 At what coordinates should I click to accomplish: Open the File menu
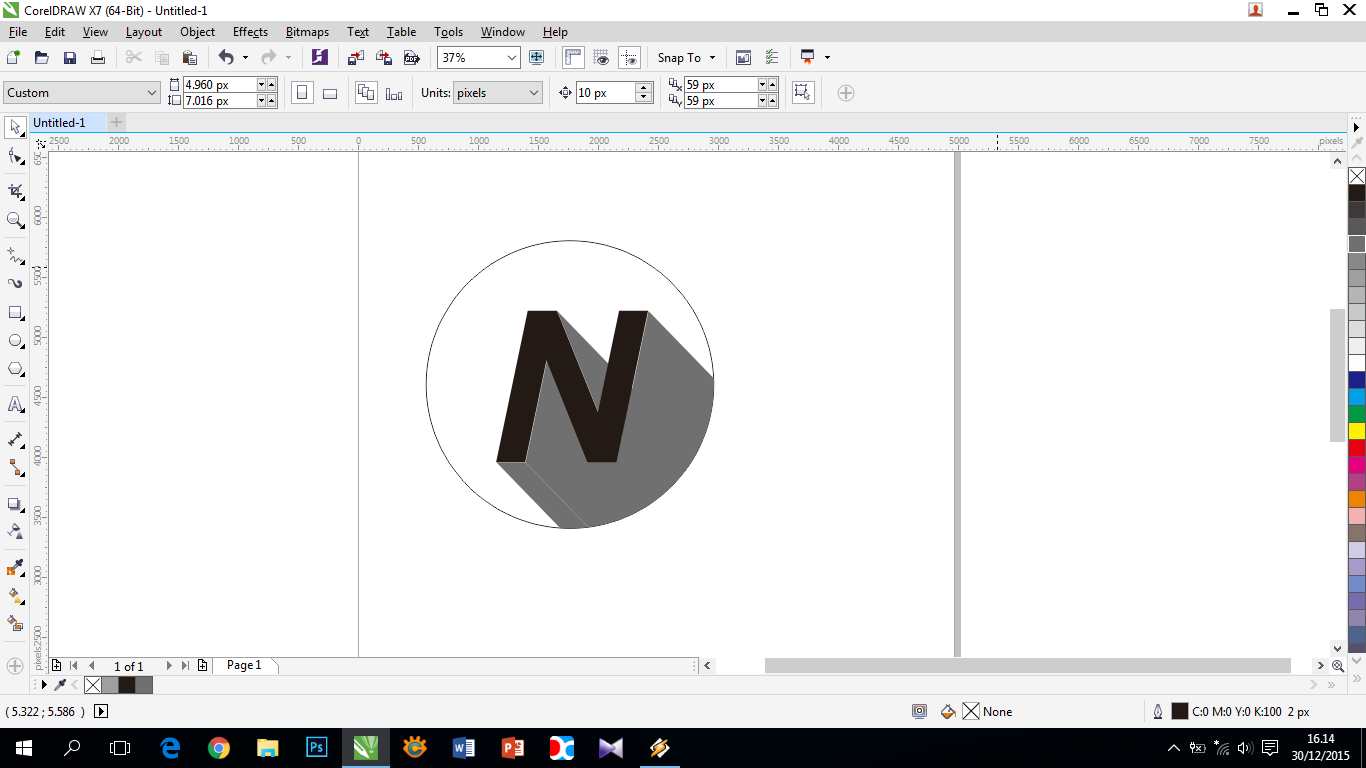click(17, 32)
